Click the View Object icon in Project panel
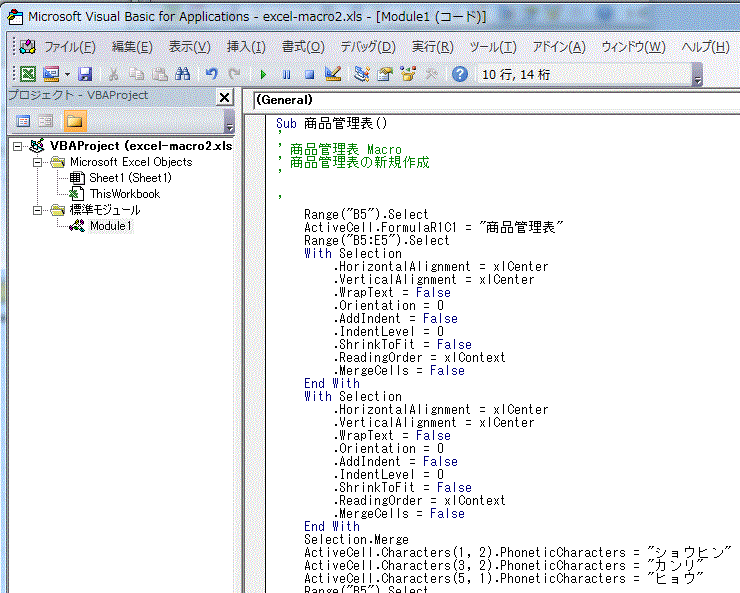Image resolution: width=740 pixels, height=593 pixels. pyautogui.click(x=46, y=122)
